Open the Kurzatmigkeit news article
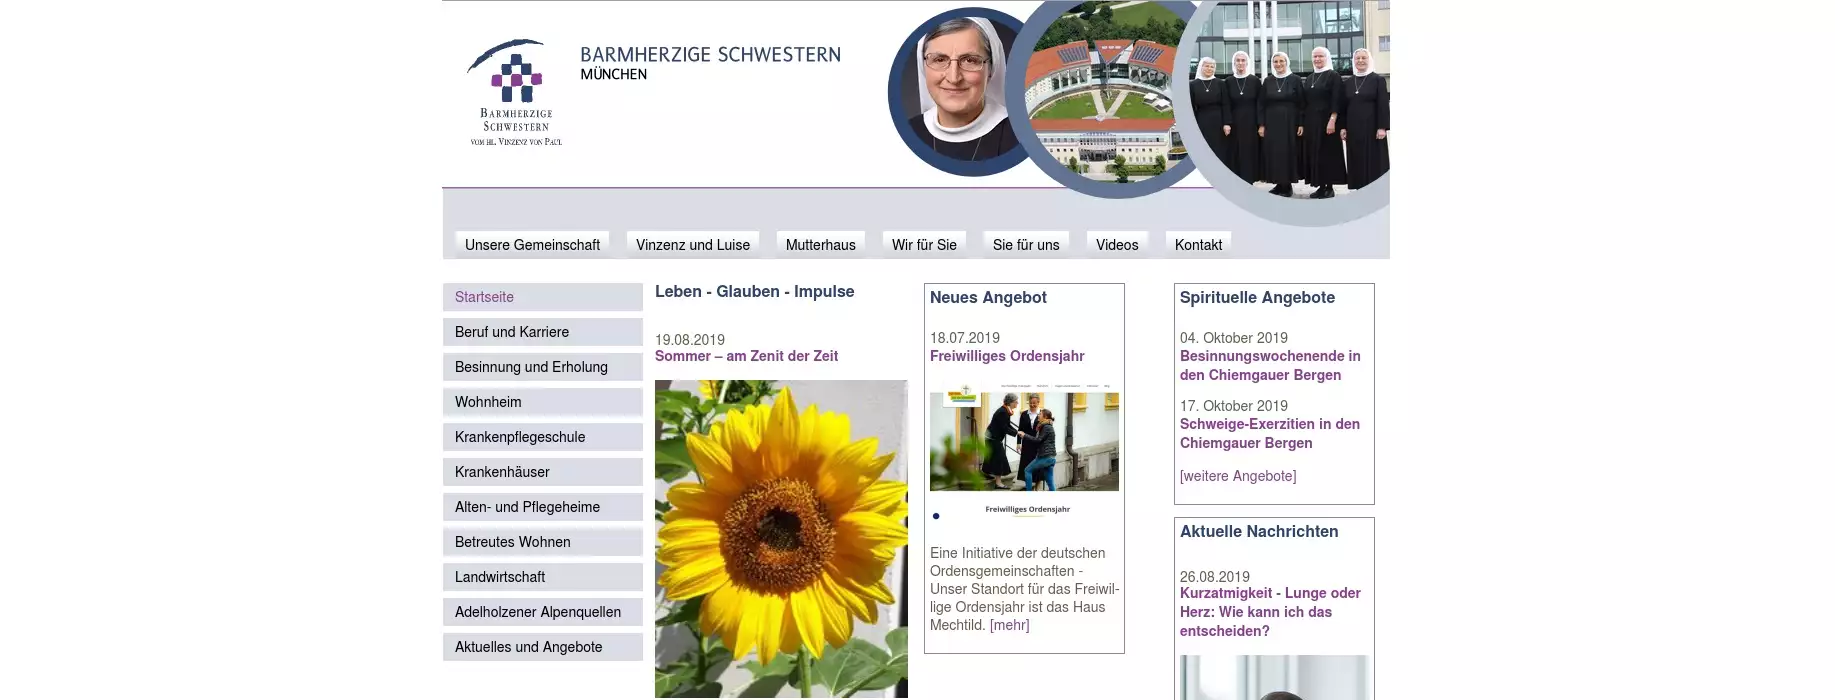The image size is (1835, 700). point(1269,611)
